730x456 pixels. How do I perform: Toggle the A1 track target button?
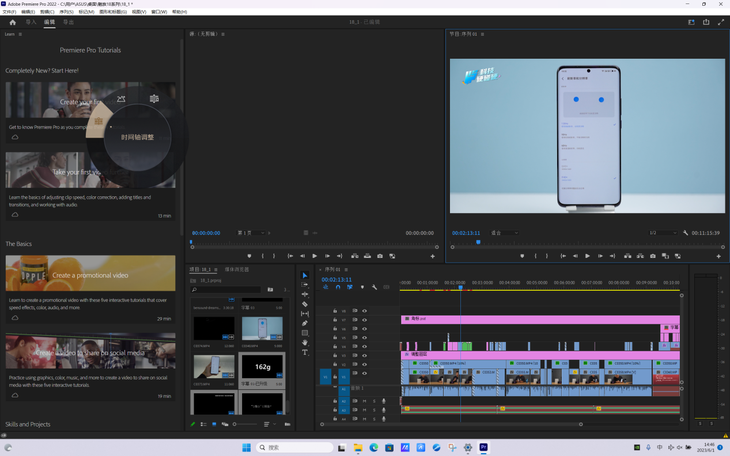(x=344, y=389)
